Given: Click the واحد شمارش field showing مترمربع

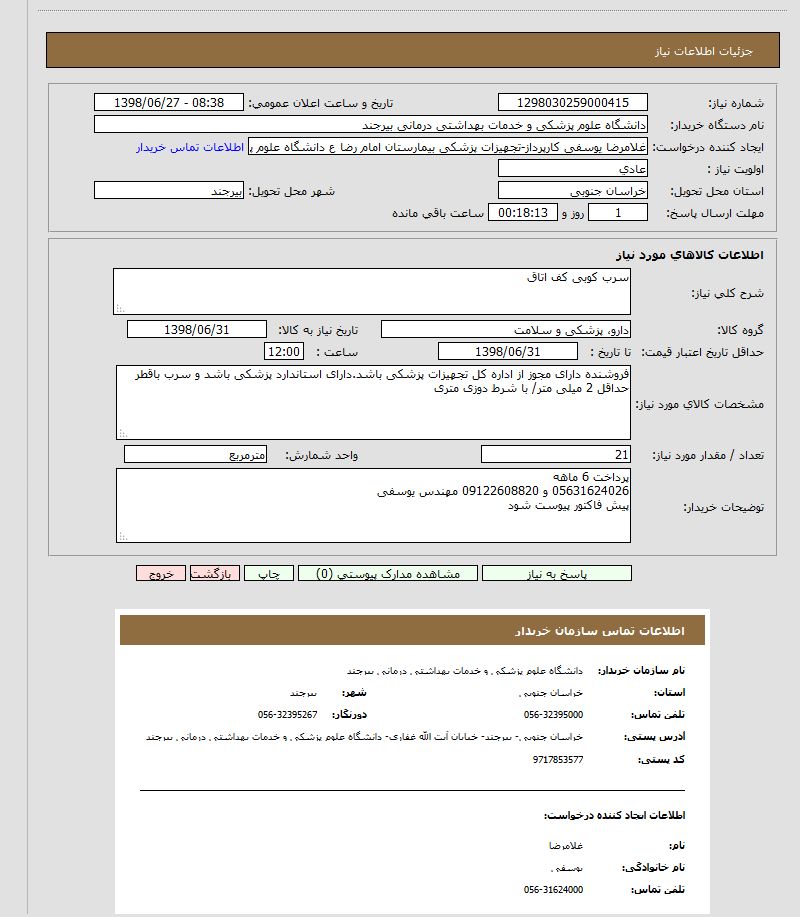Looking at the screenshot, I should point(196,455).
